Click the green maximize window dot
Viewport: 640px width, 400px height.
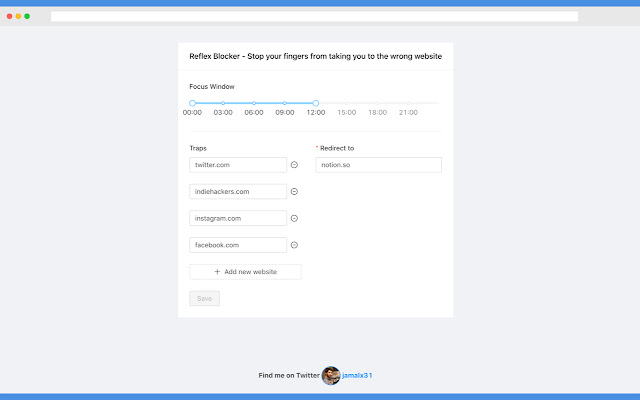coord(27,16)
